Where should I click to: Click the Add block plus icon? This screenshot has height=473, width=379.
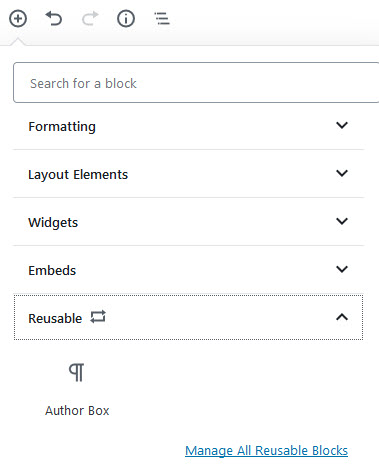18,19
